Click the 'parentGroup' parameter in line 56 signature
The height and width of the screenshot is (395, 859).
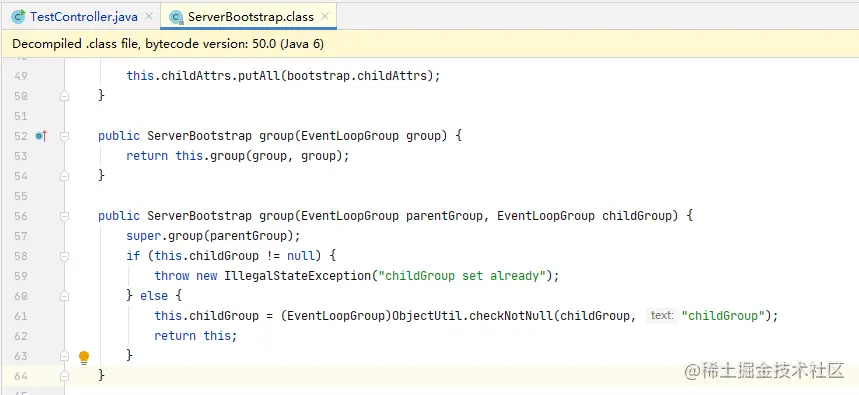click(x=444, y=216)
